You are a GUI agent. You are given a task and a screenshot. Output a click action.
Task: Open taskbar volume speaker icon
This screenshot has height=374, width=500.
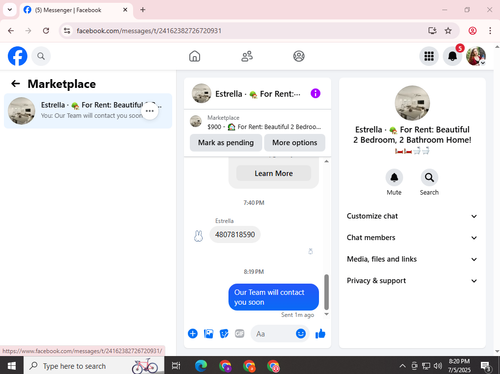click(x=438, y=366)
